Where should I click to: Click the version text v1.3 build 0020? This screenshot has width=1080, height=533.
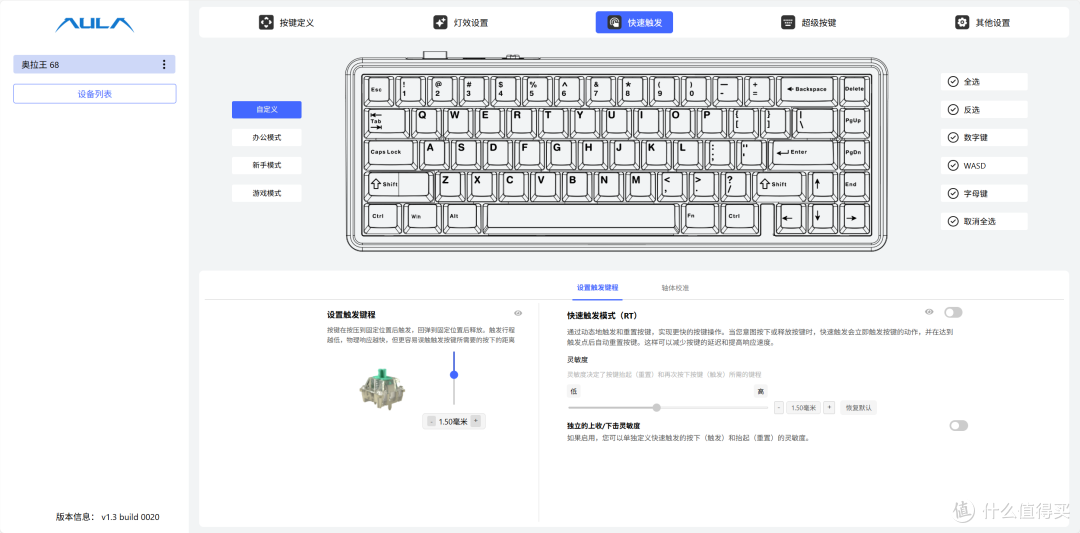coord(132,516)
